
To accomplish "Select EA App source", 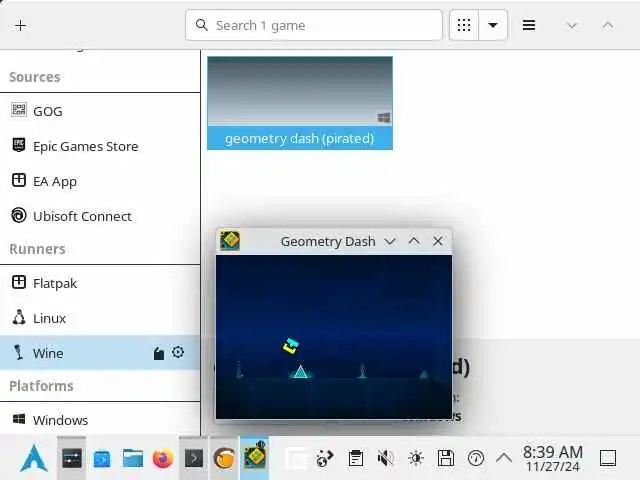I will point(100,181).
